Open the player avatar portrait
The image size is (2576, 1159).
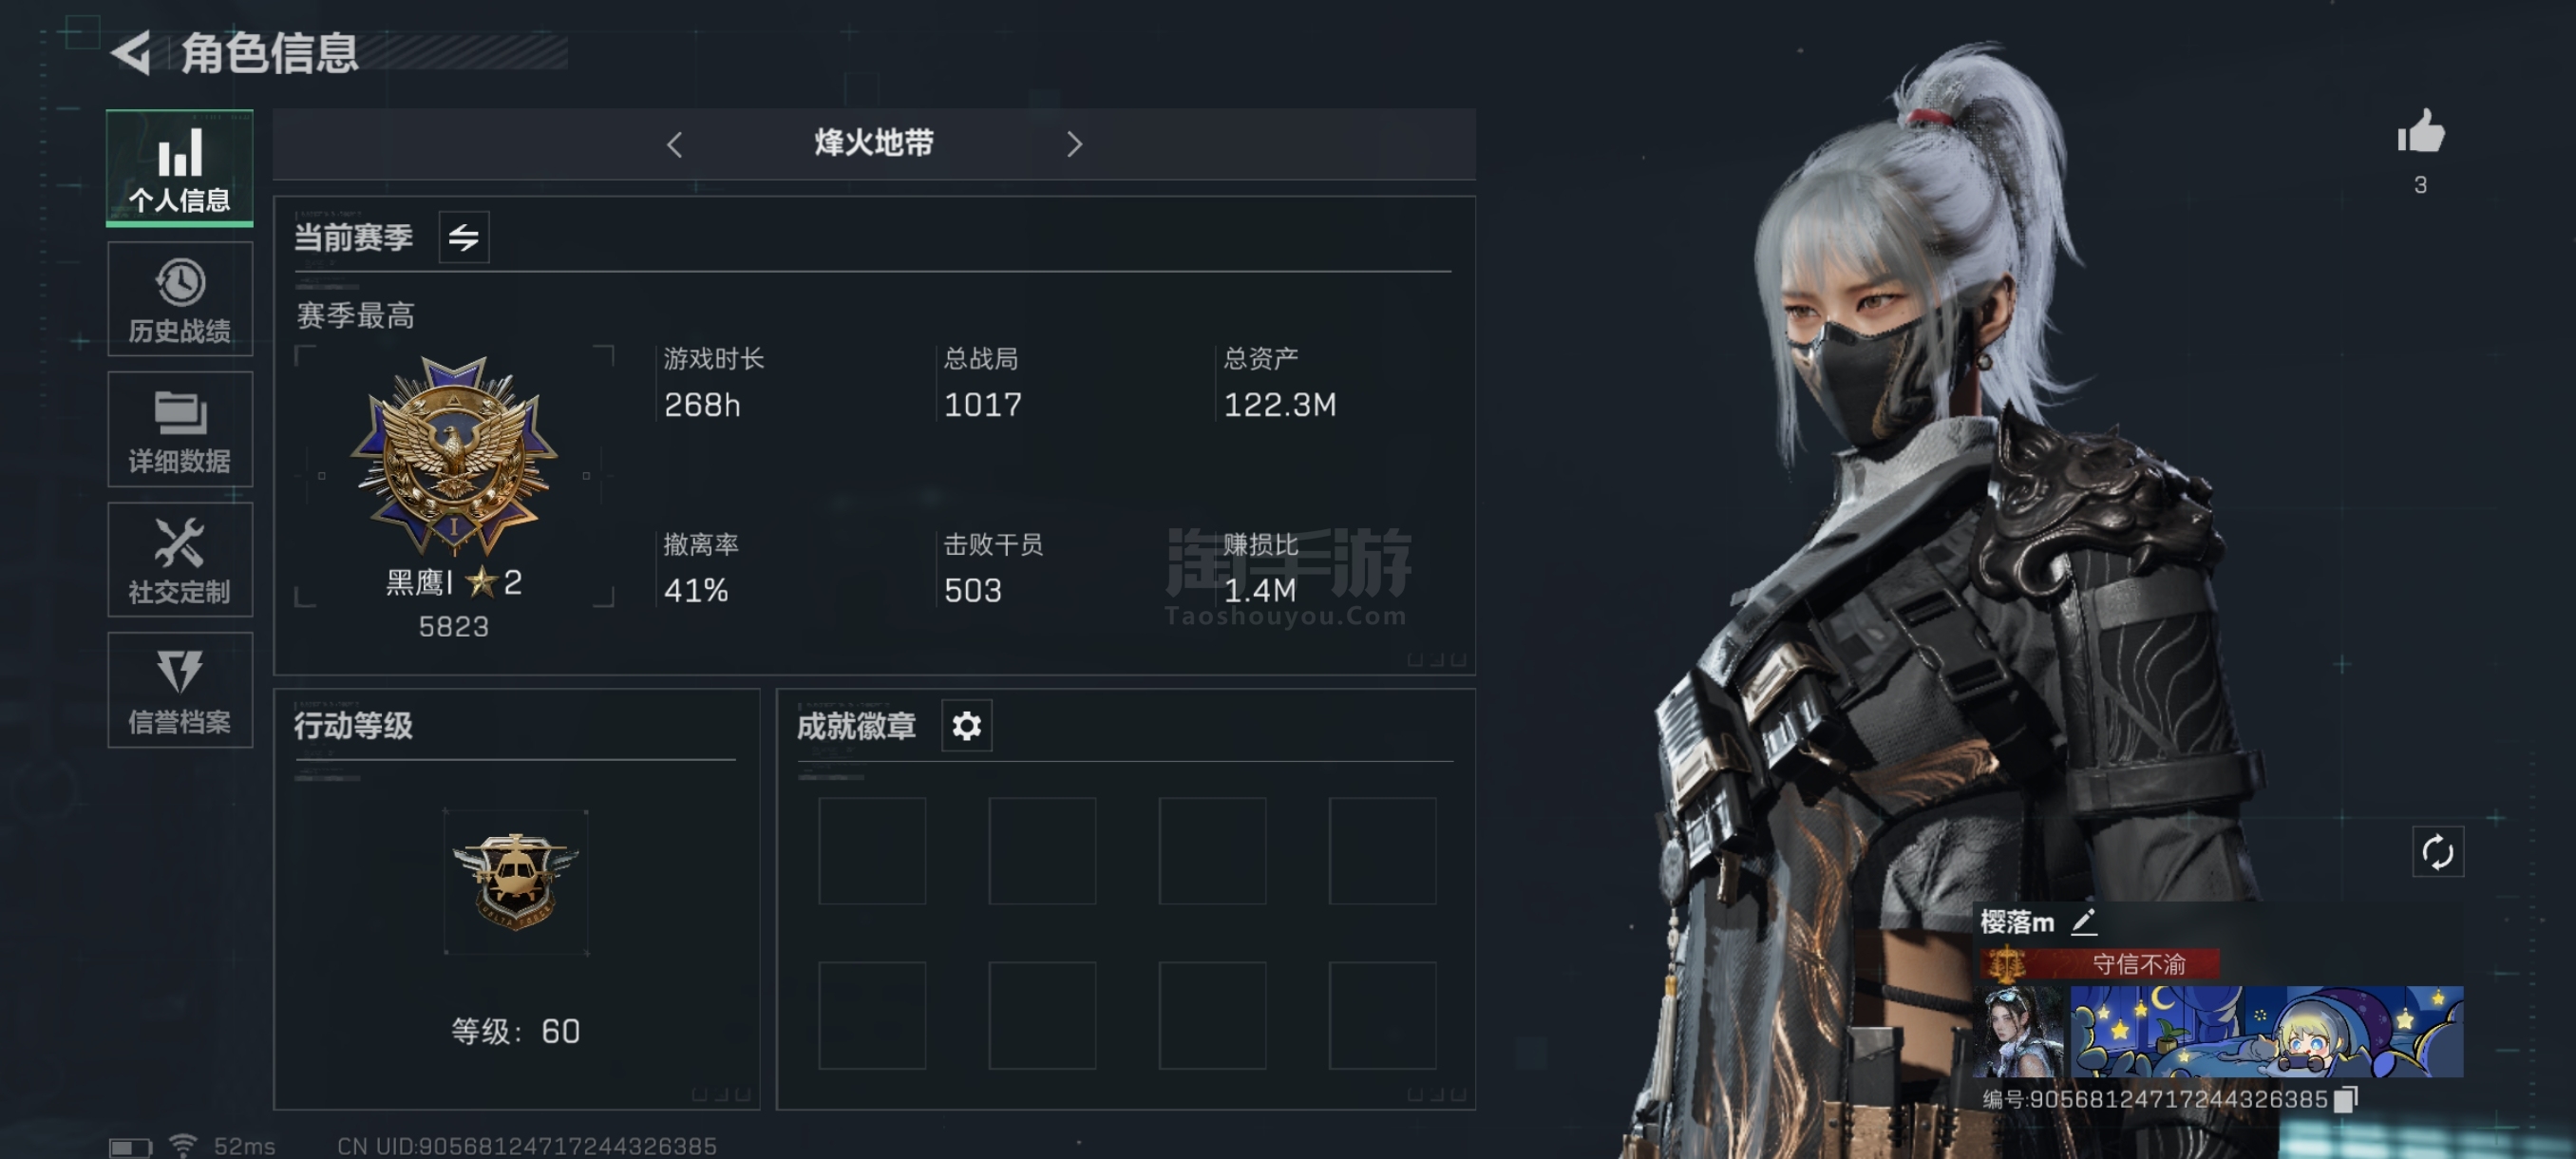tap(2022, 1032)
